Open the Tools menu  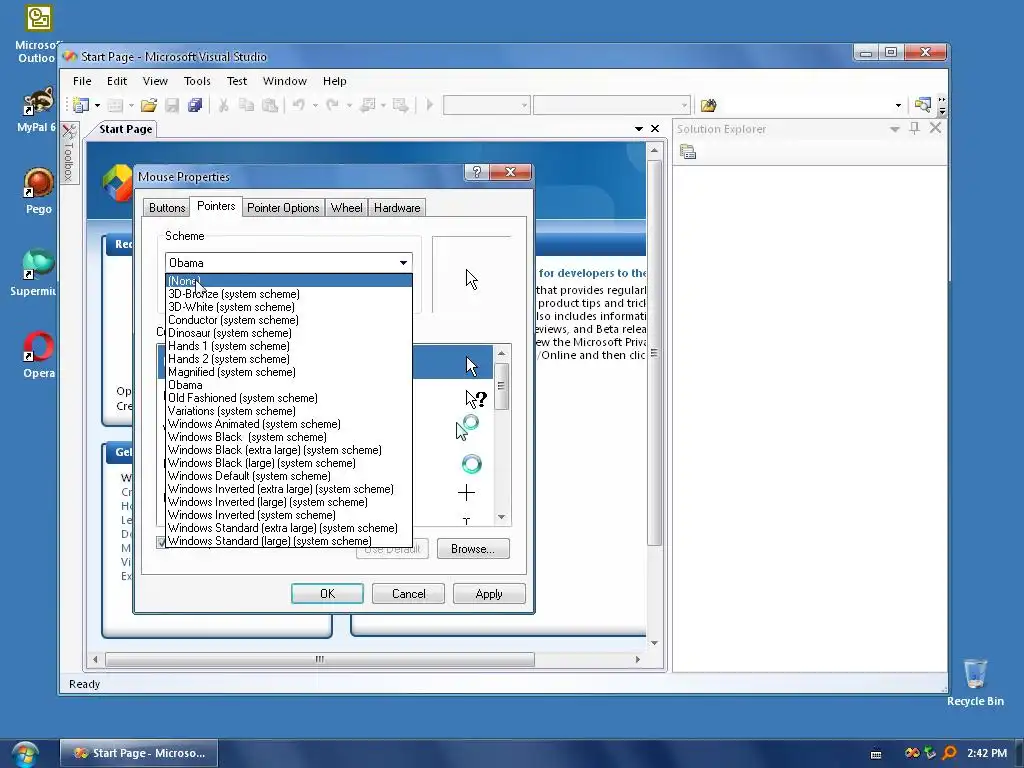point(197,81)
